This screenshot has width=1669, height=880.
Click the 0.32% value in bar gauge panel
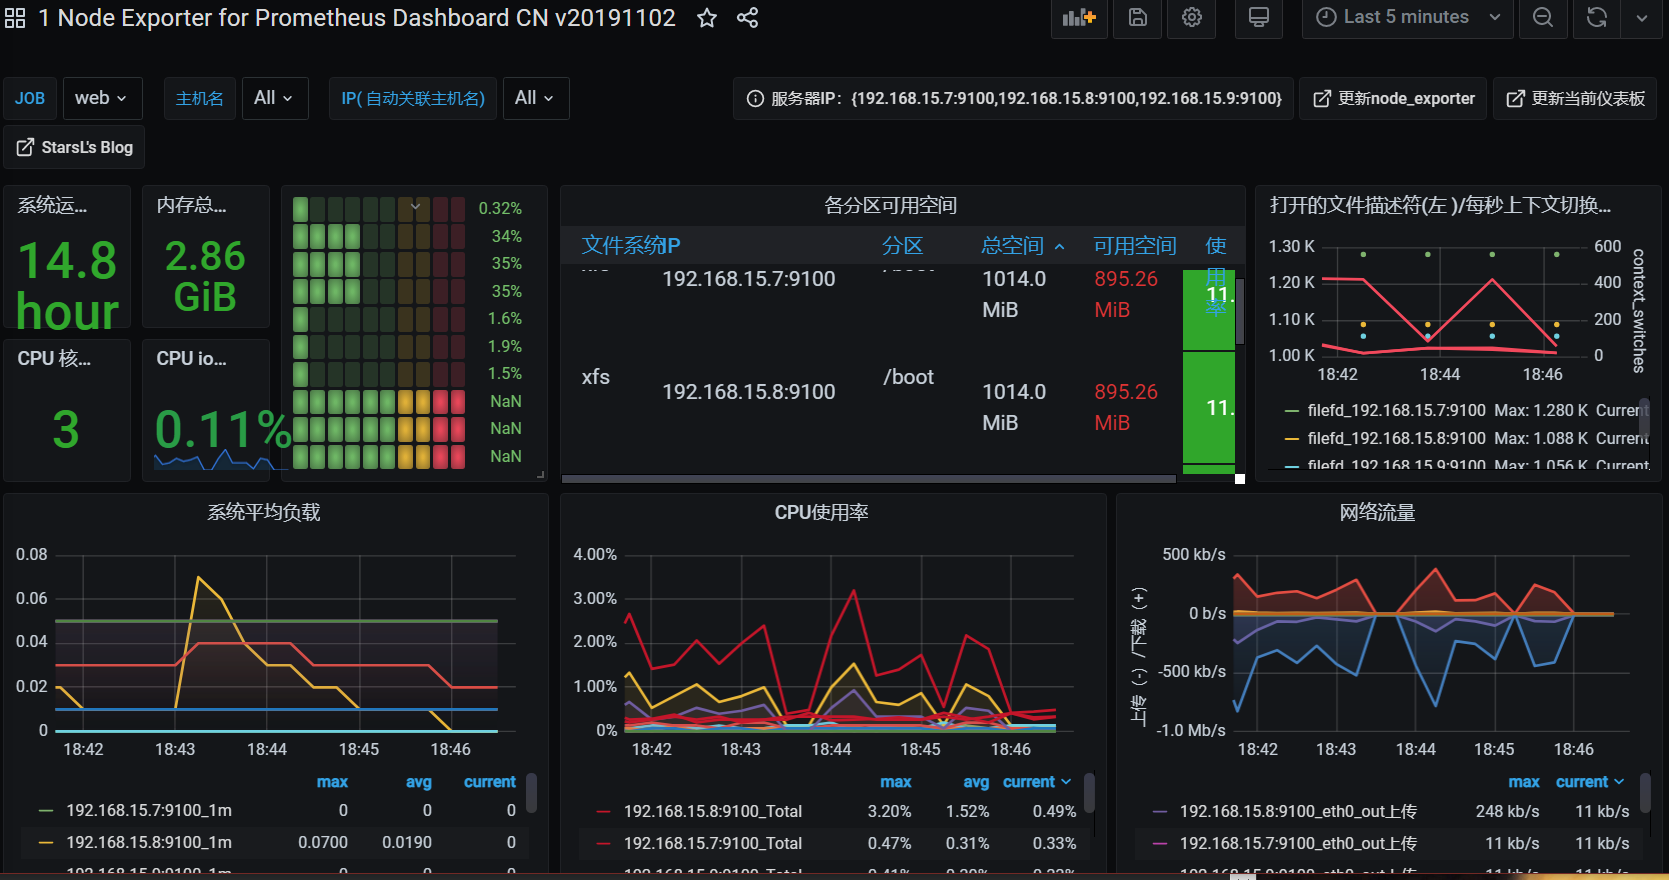click(500, 208)
